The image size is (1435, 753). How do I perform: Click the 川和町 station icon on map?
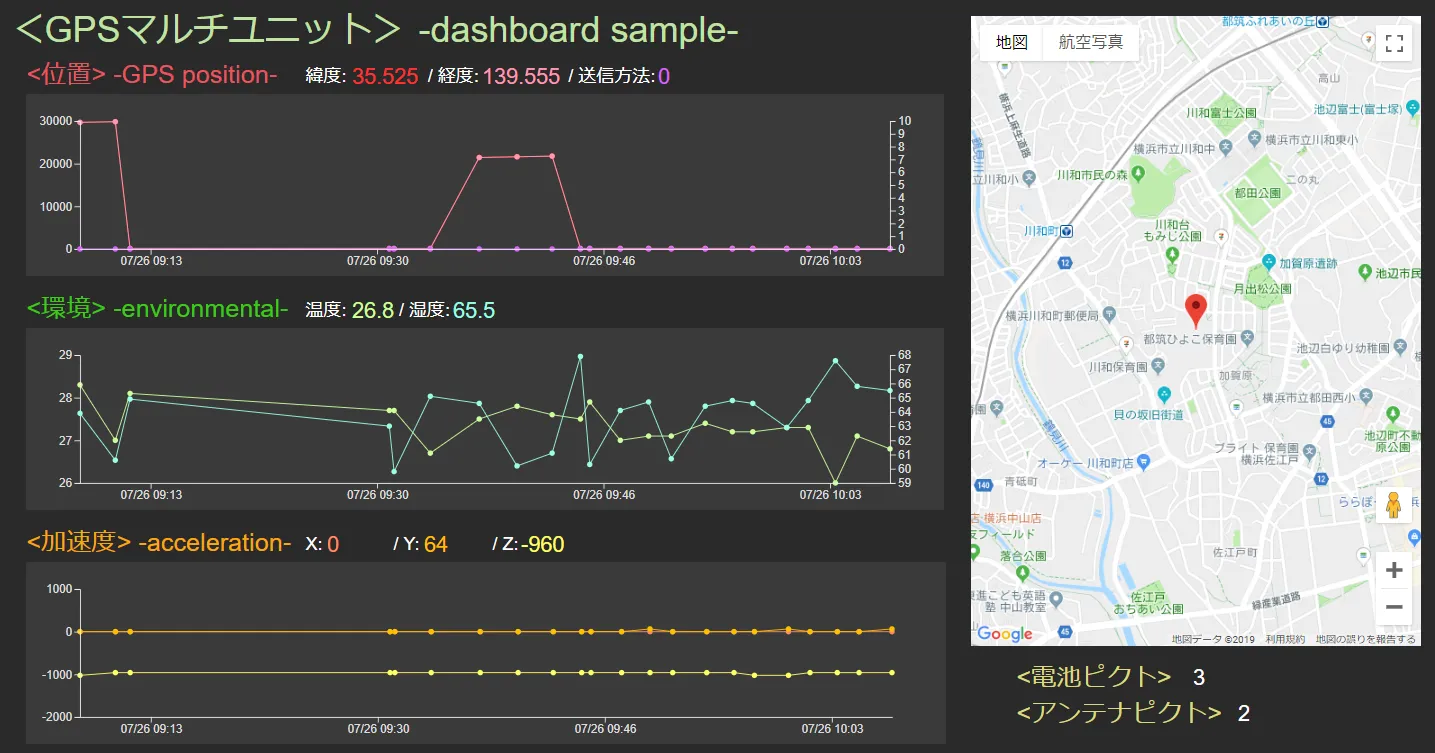[1067, 231]
